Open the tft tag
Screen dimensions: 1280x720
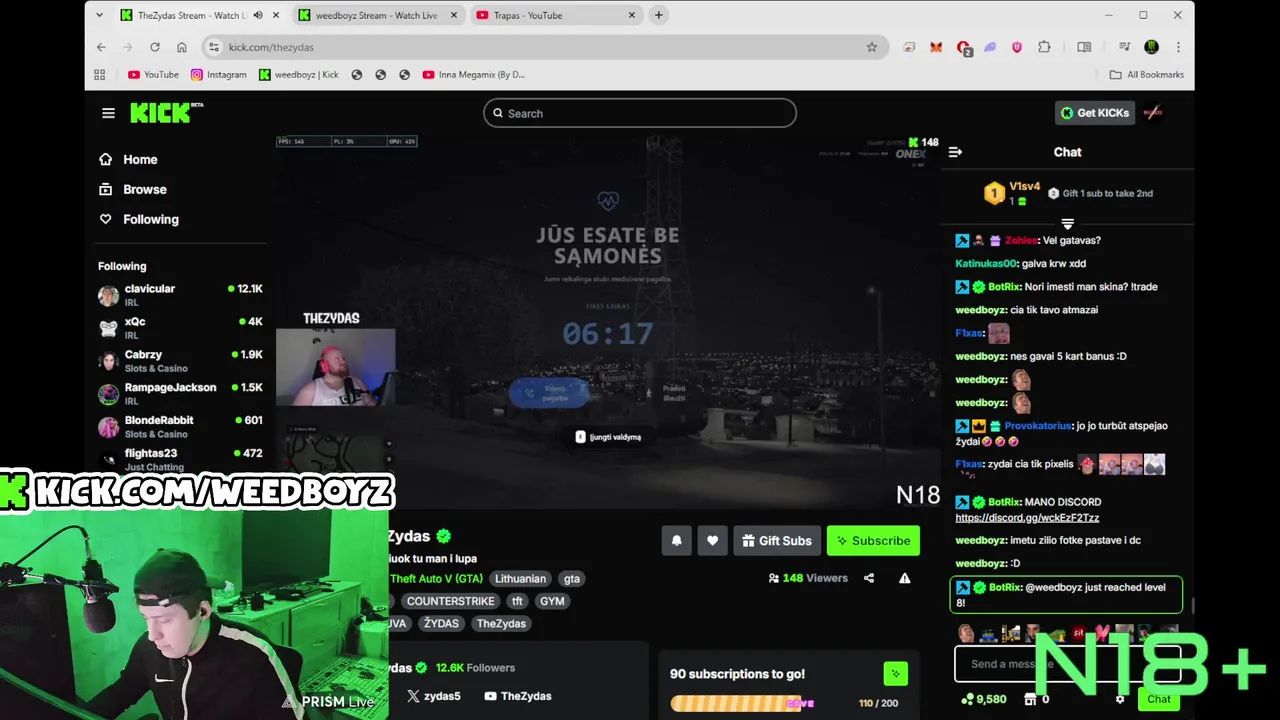tap(517, 601)
